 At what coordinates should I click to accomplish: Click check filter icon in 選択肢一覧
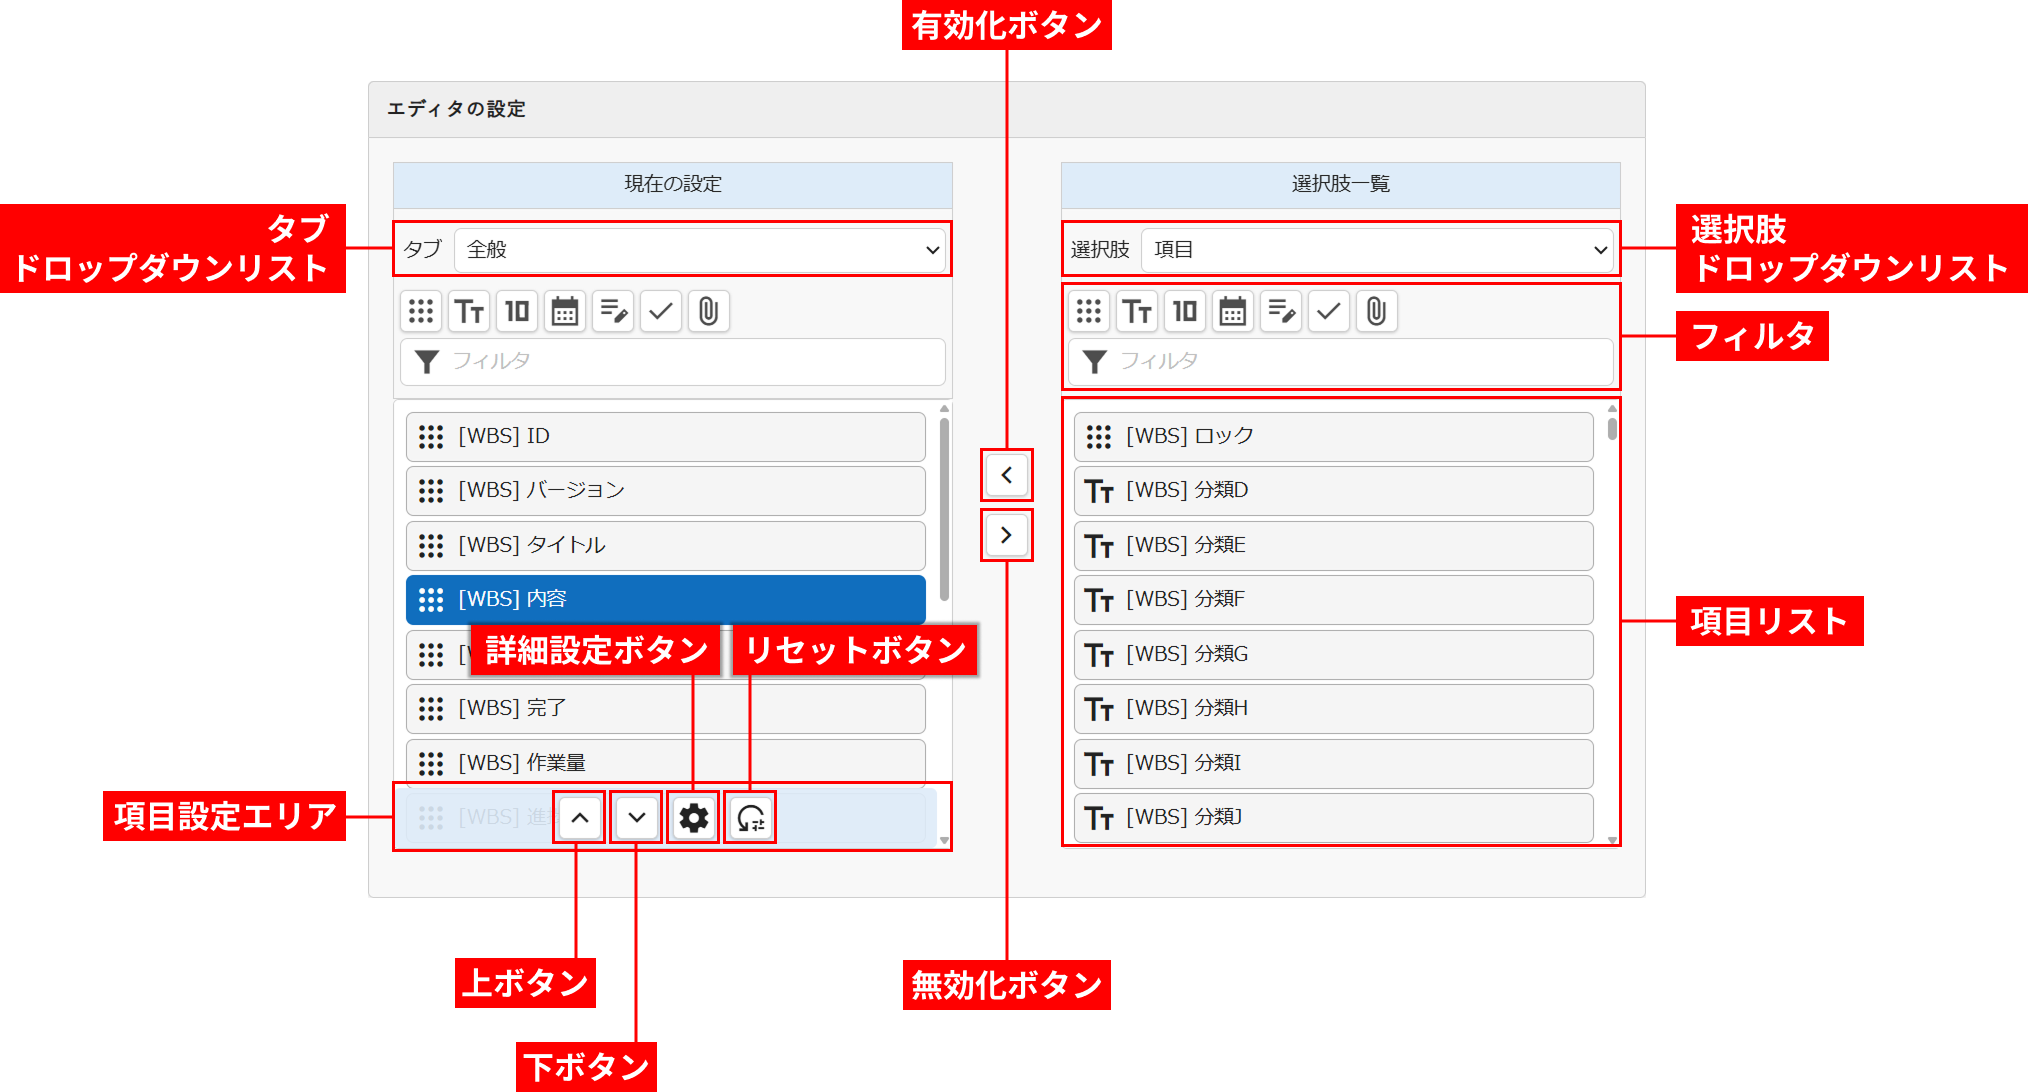tap(1329, 311)
